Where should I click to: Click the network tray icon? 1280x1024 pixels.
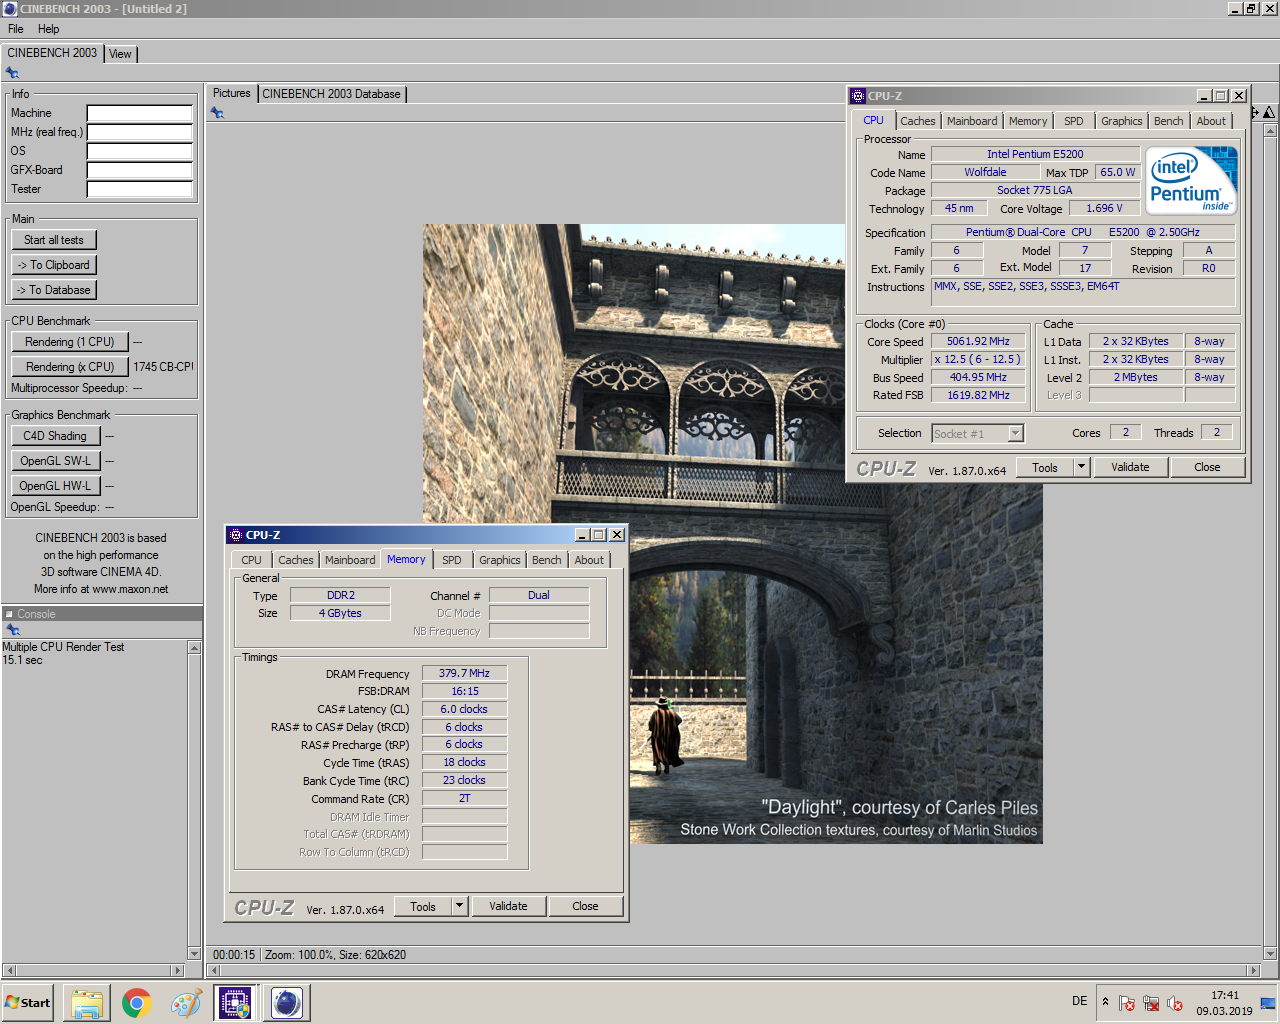1151,1003
